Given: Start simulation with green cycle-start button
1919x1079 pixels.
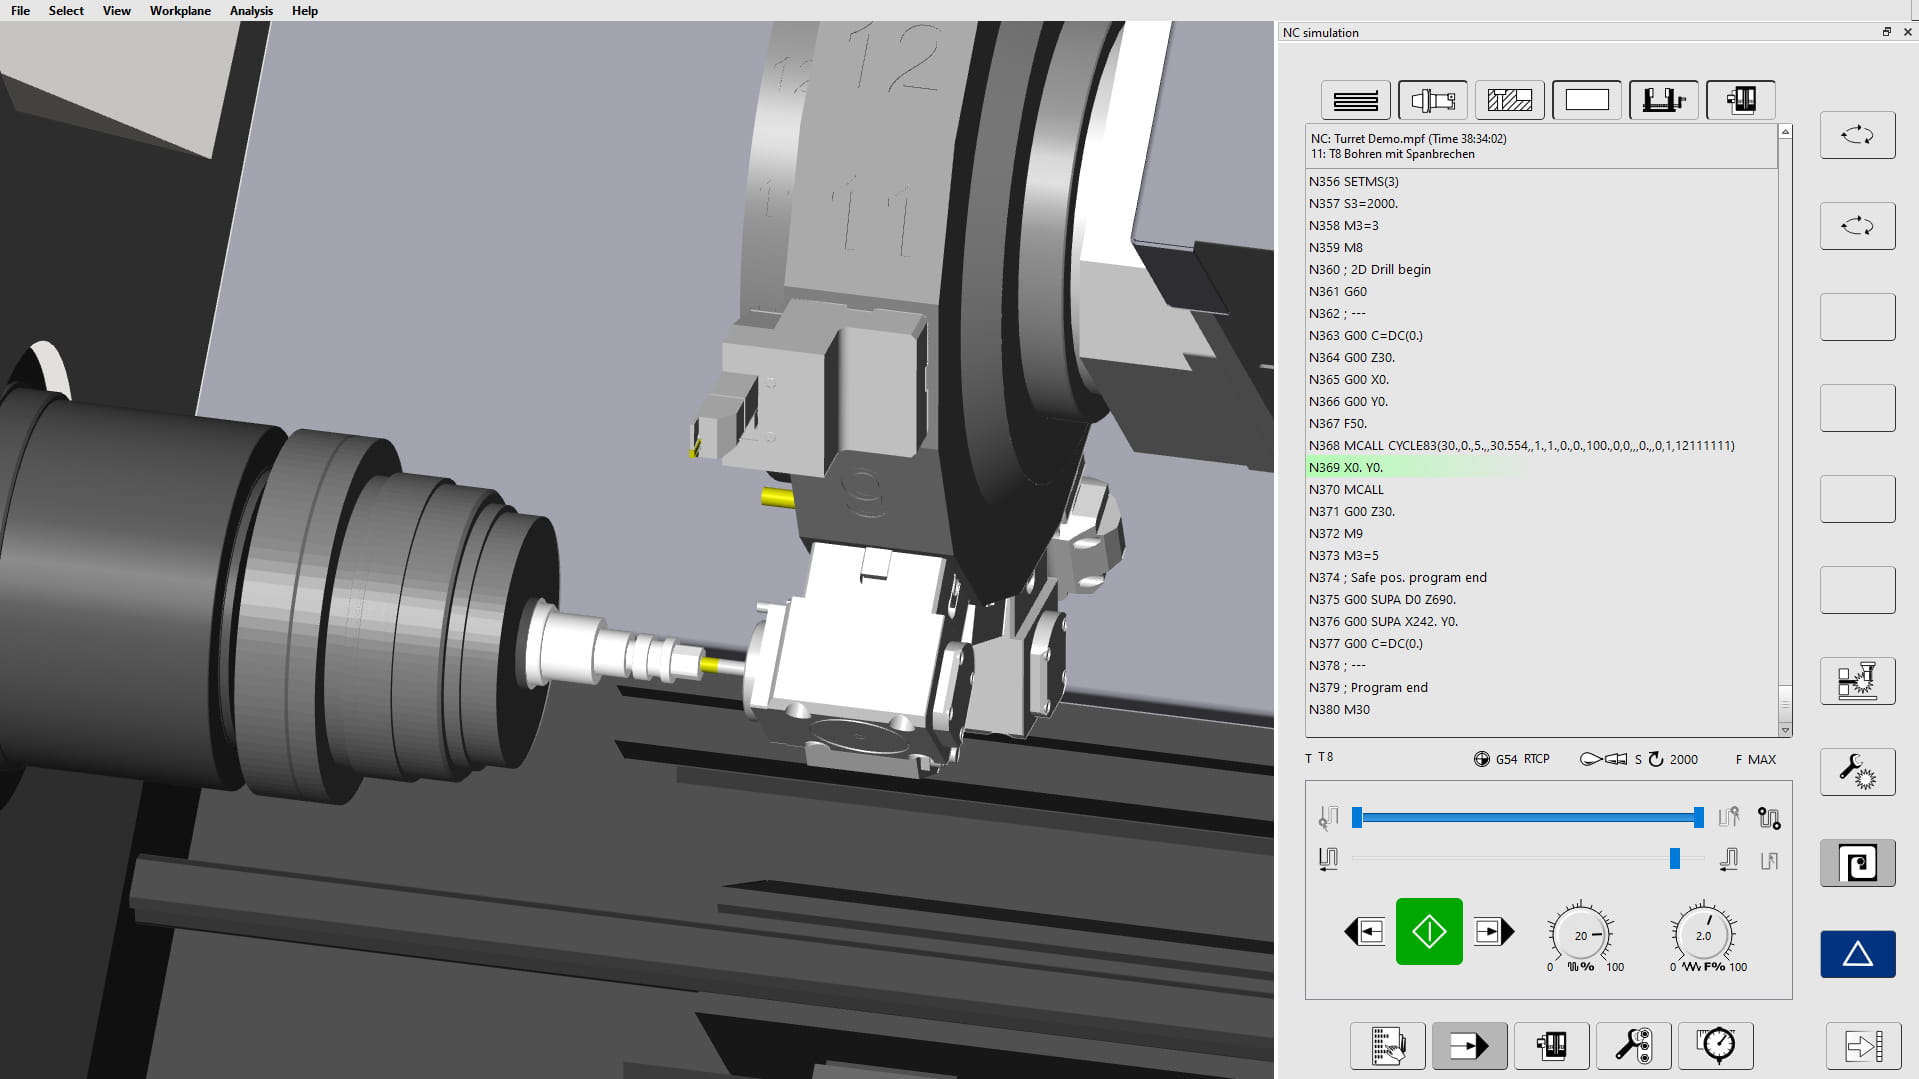Looking at the screenshot, I should 1429,932.
